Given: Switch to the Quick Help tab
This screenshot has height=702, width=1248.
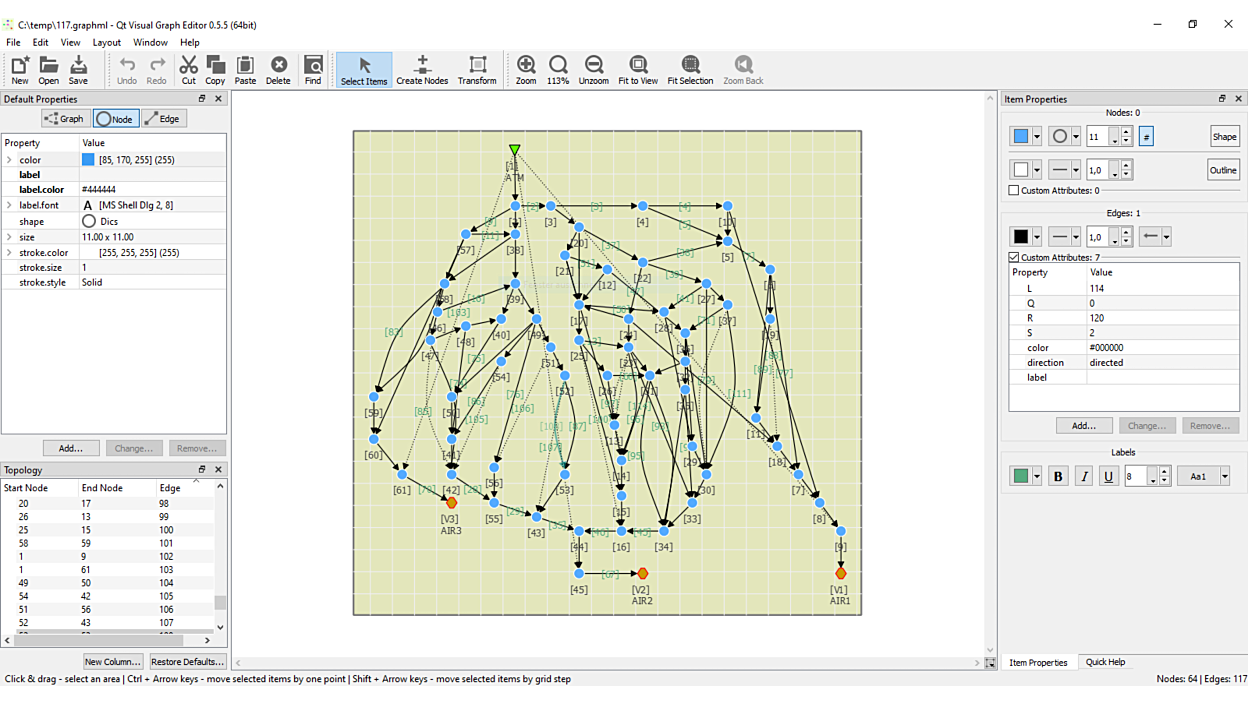Looking at the screenshot, I should coord(1105,662).
